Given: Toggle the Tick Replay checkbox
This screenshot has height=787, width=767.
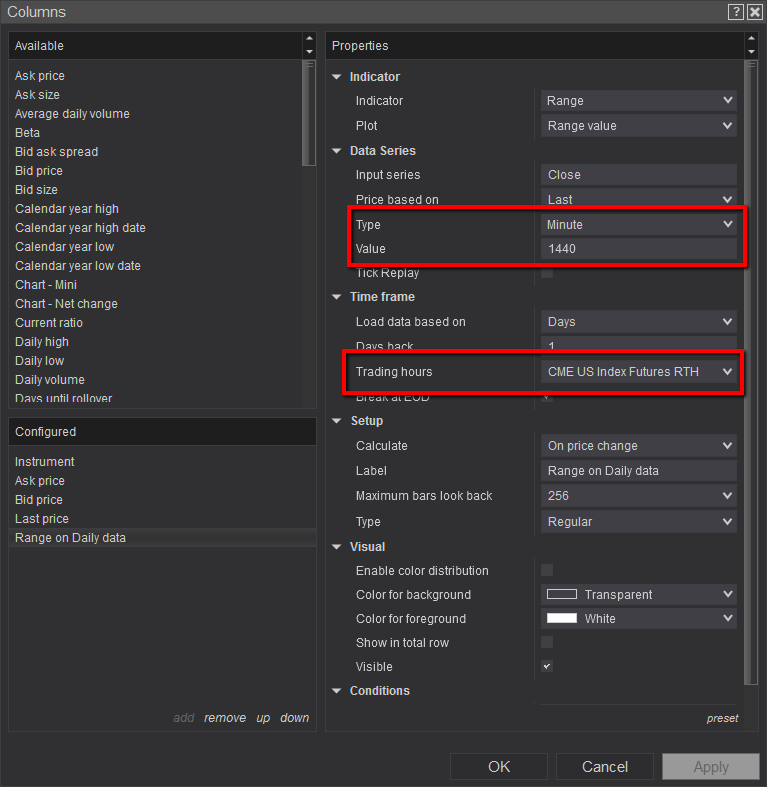Looking at the screenshot, I should point(547,273).
